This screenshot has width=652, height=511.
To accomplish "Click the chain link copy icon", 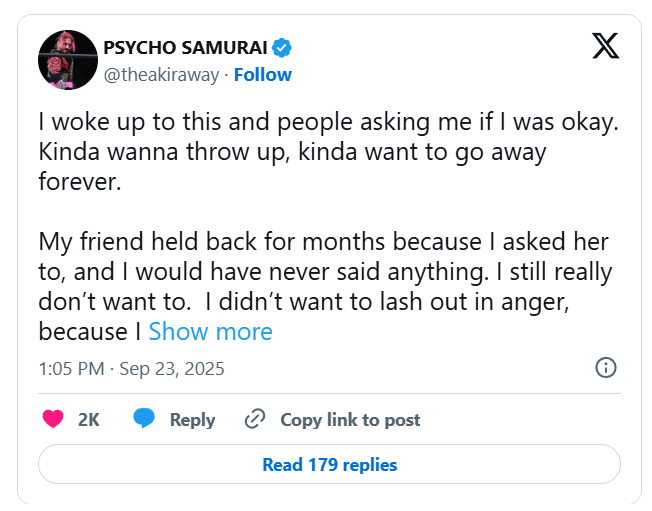I will click(255, 420).
